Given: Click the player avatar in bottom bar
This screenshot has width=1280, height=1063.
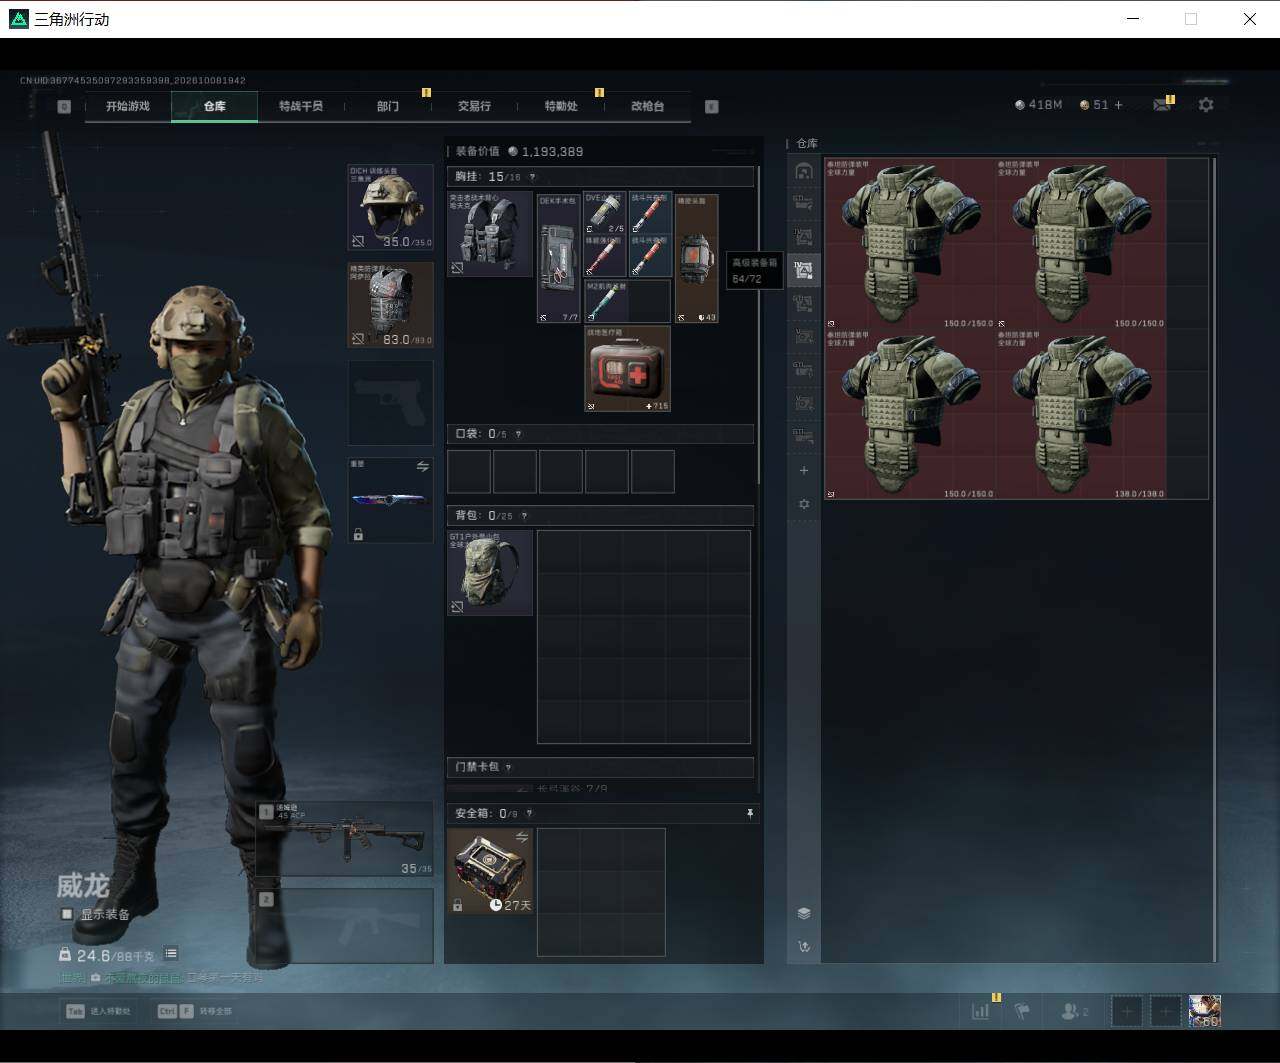Looking at the screenshot, I should [1205, 1011].
